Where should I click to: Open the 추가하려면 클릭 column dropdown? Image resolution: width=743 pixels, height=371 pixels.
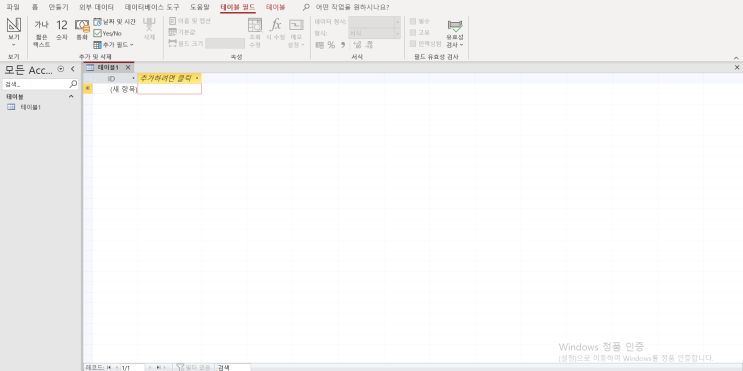coord(197,78)
